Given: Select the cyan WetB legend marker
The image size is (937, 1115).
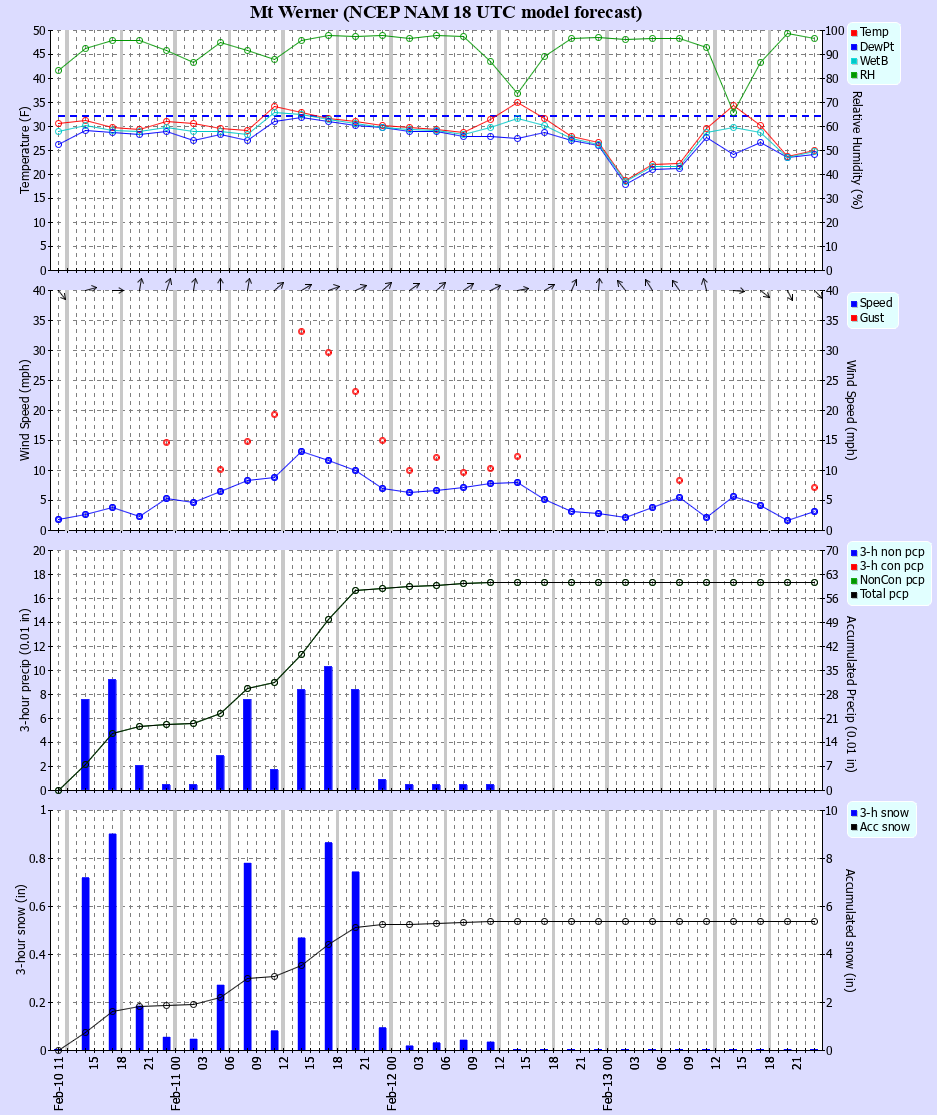Looking at the screenshot, I should [x=853, y=61].
